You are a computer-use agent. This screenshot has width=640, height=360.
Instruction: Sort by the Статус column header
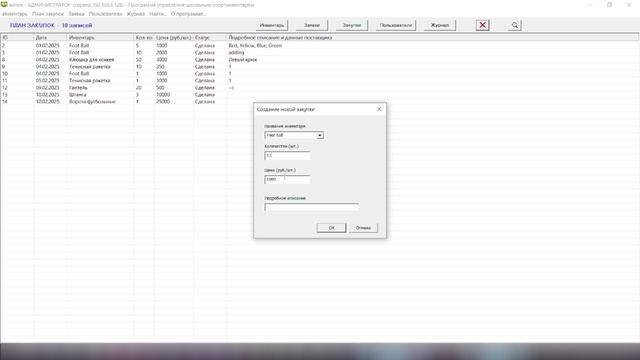pyautogui.click(x=210, y=38)
